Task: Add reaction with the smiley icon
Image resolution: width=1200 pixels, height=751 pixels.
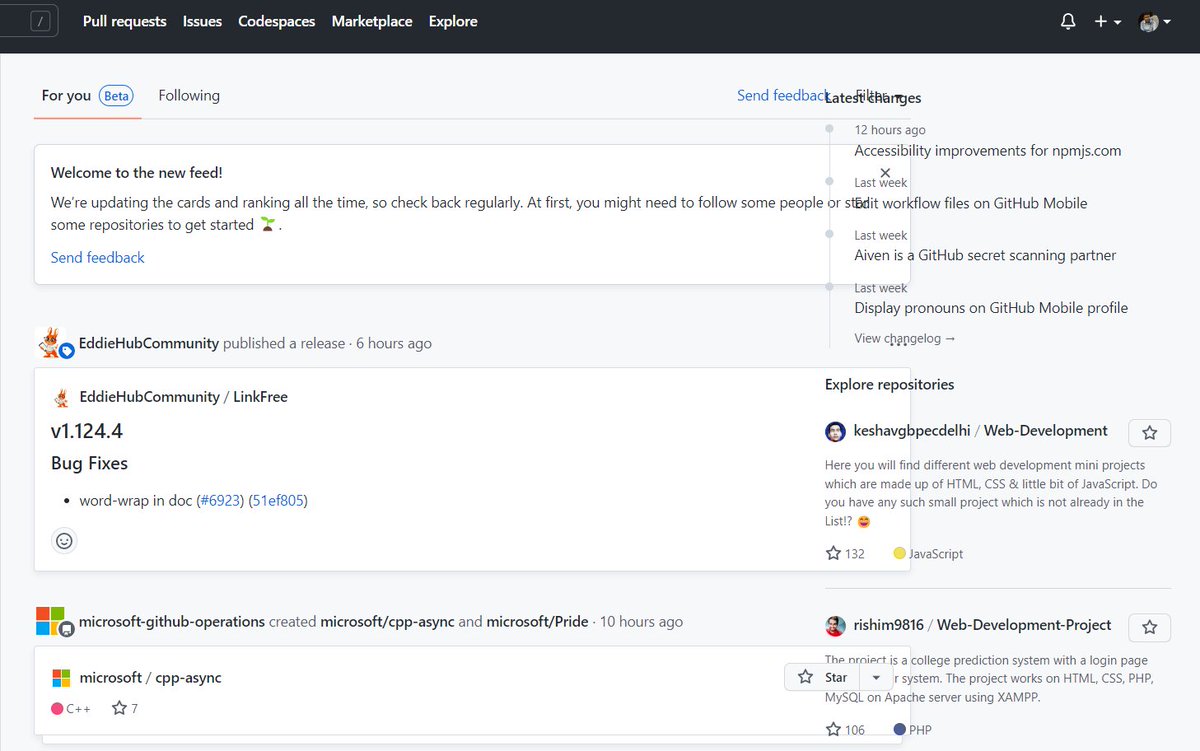Action: click(x=64, y=541)
